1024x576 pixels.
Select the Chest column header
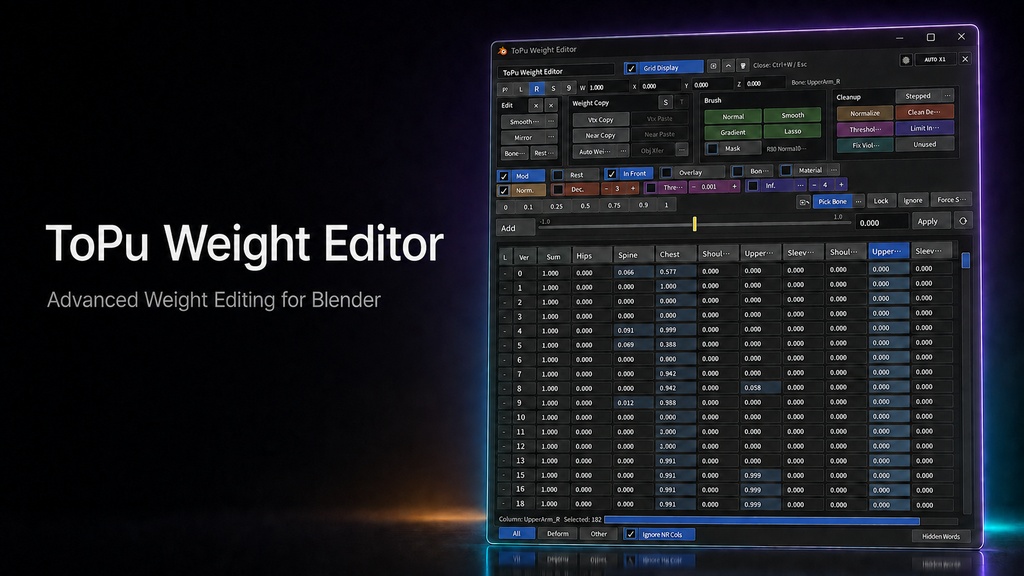click(x=675, y=254)
